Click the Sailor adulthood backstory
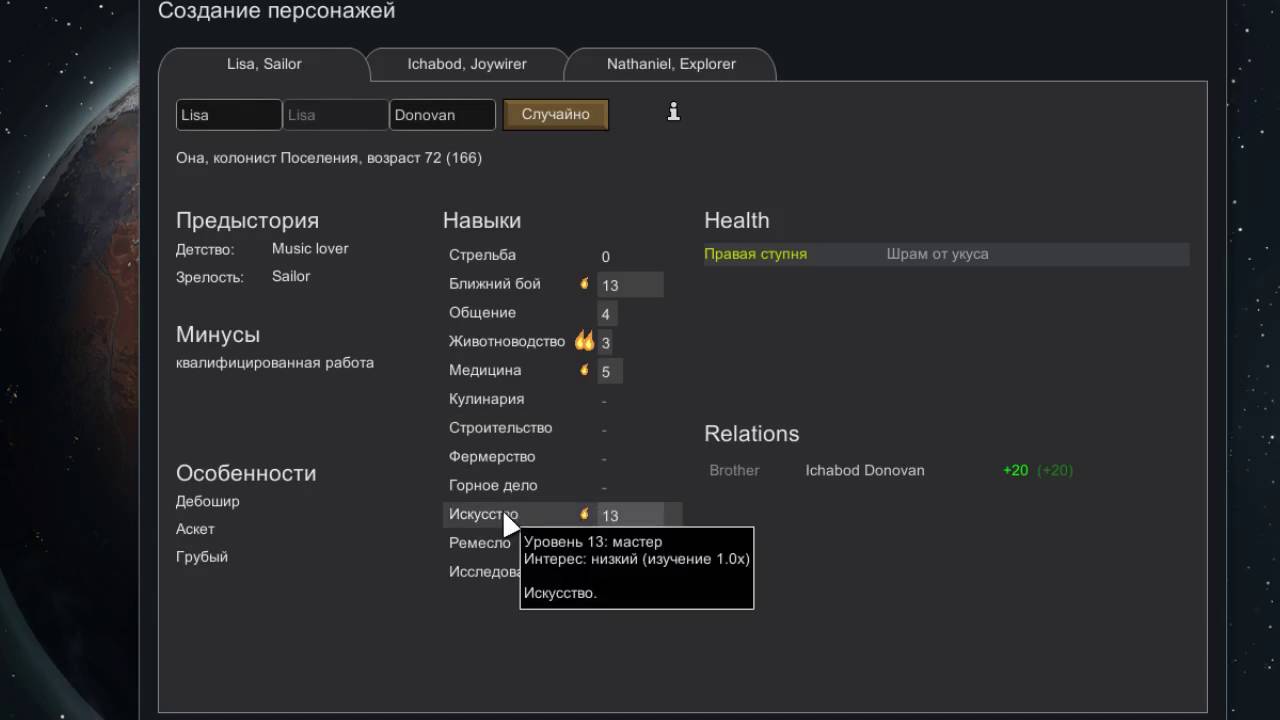 [291, 276]
